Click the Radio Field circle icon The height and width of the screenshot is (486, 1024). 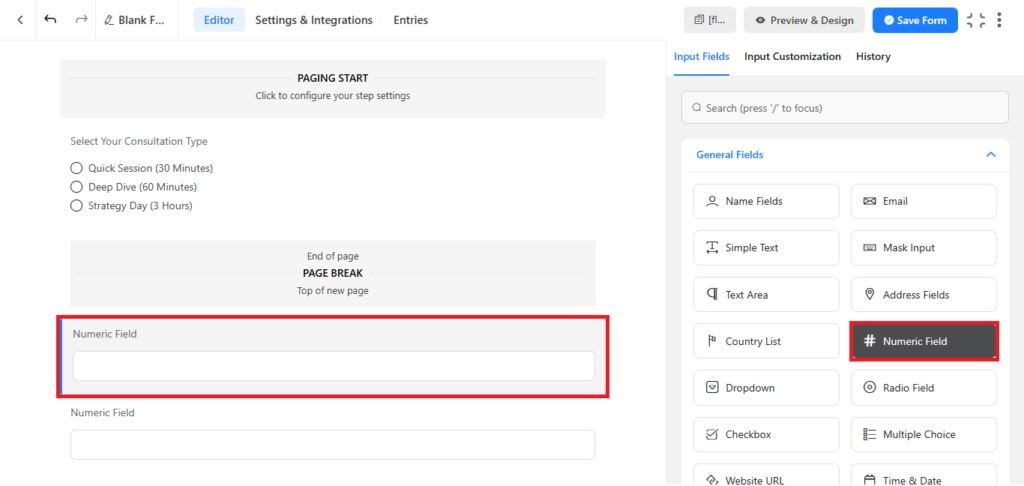(869, 388)
